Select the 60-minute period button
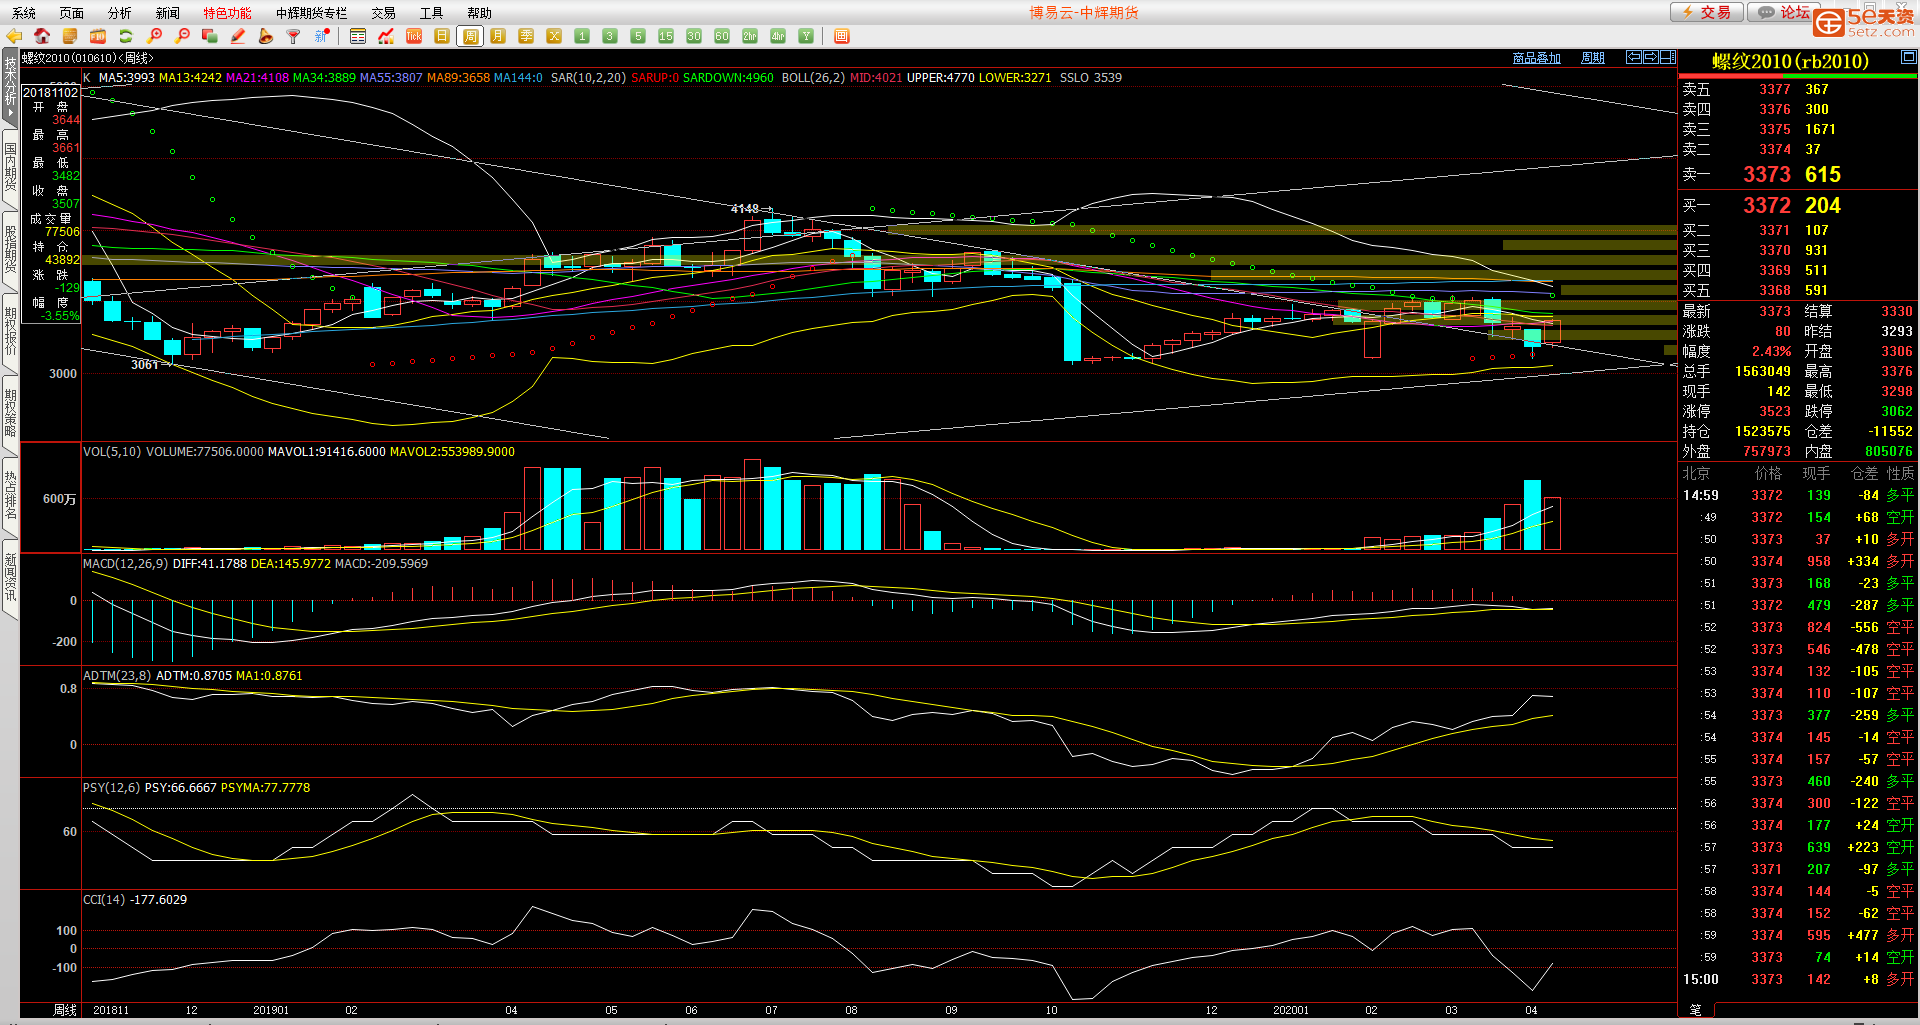Viewport: 1920px width, 1025px height. click(x=722, y=36)
